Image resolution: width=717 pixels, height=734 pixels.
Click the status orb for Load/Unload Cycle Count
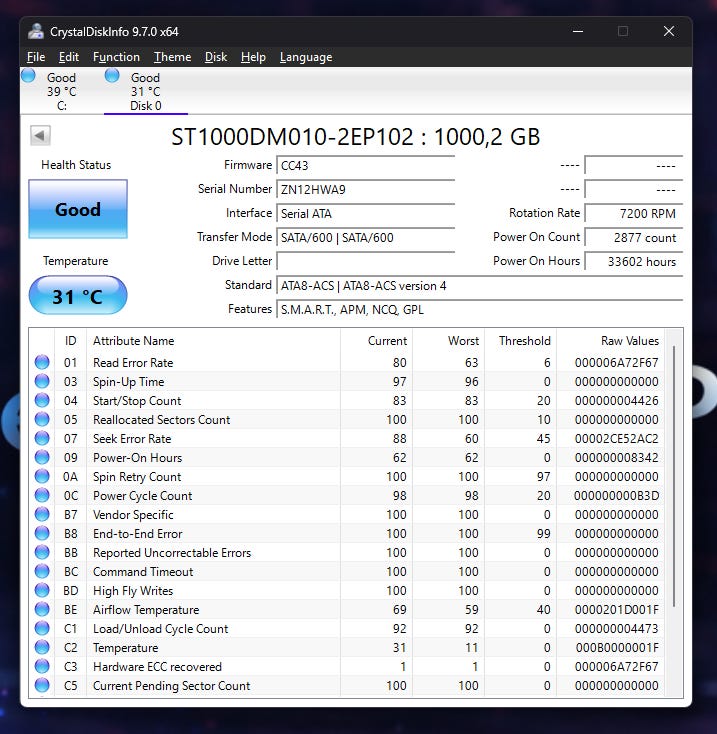click(x=42, y=629)
